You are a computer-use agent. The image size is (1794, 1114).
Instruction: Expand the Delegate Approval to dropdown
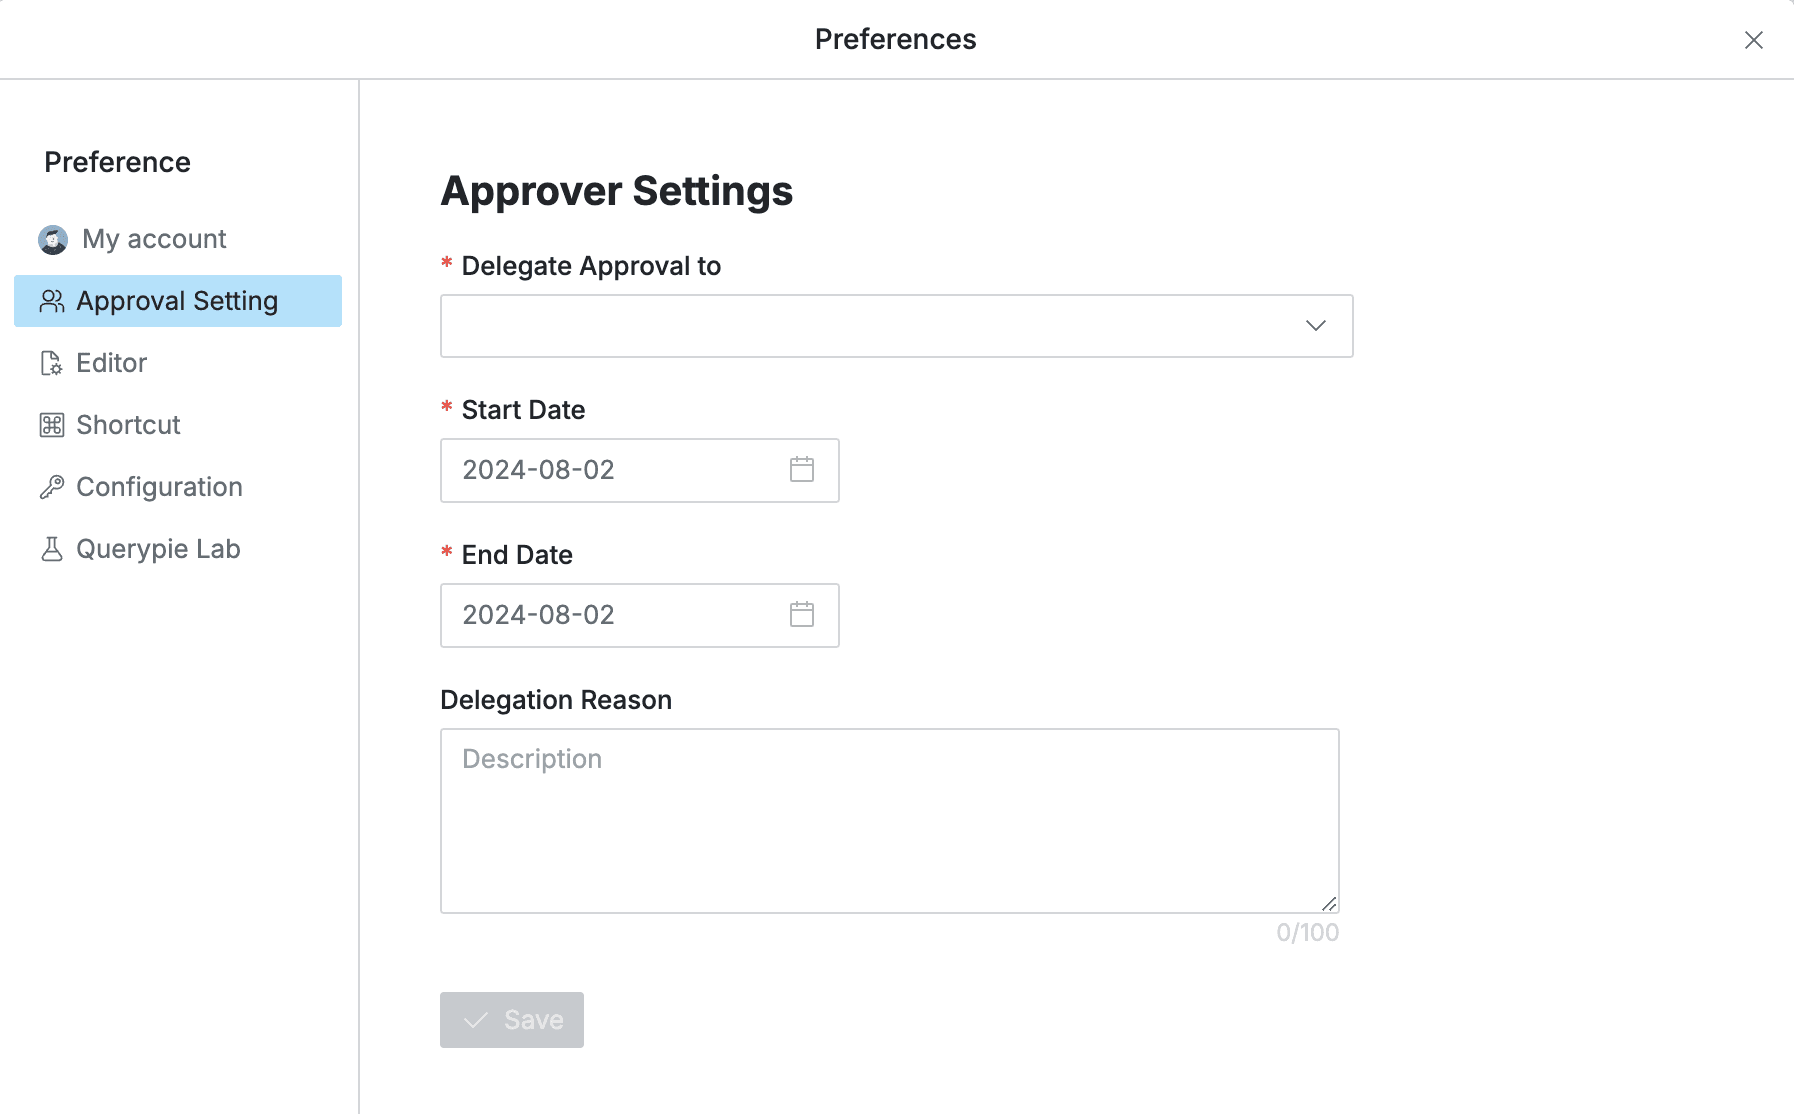tap(1316, 325)
